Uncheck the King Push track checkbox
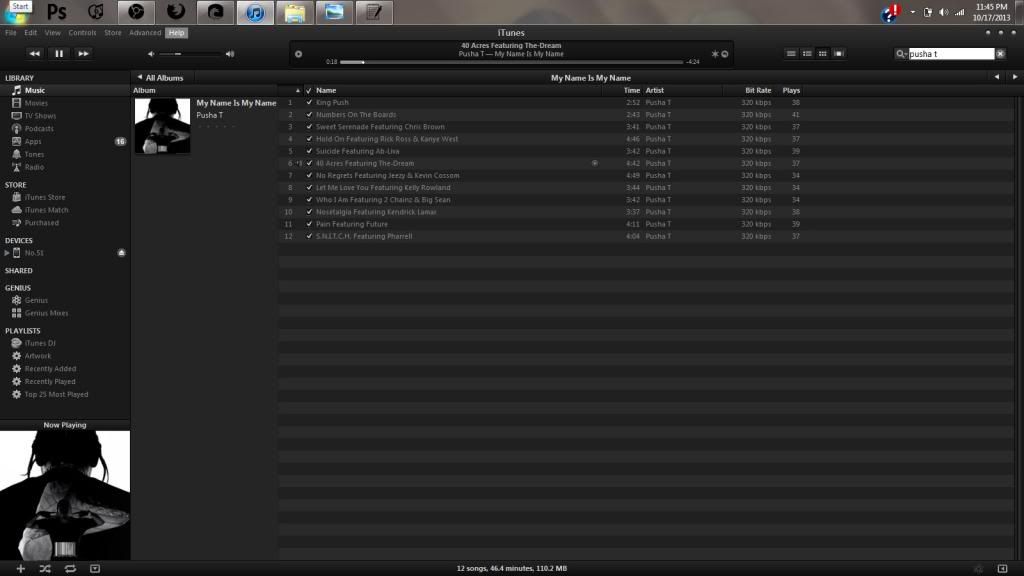Image resolution: width=1024 pixels, height=576 pixels. (309, 103)
